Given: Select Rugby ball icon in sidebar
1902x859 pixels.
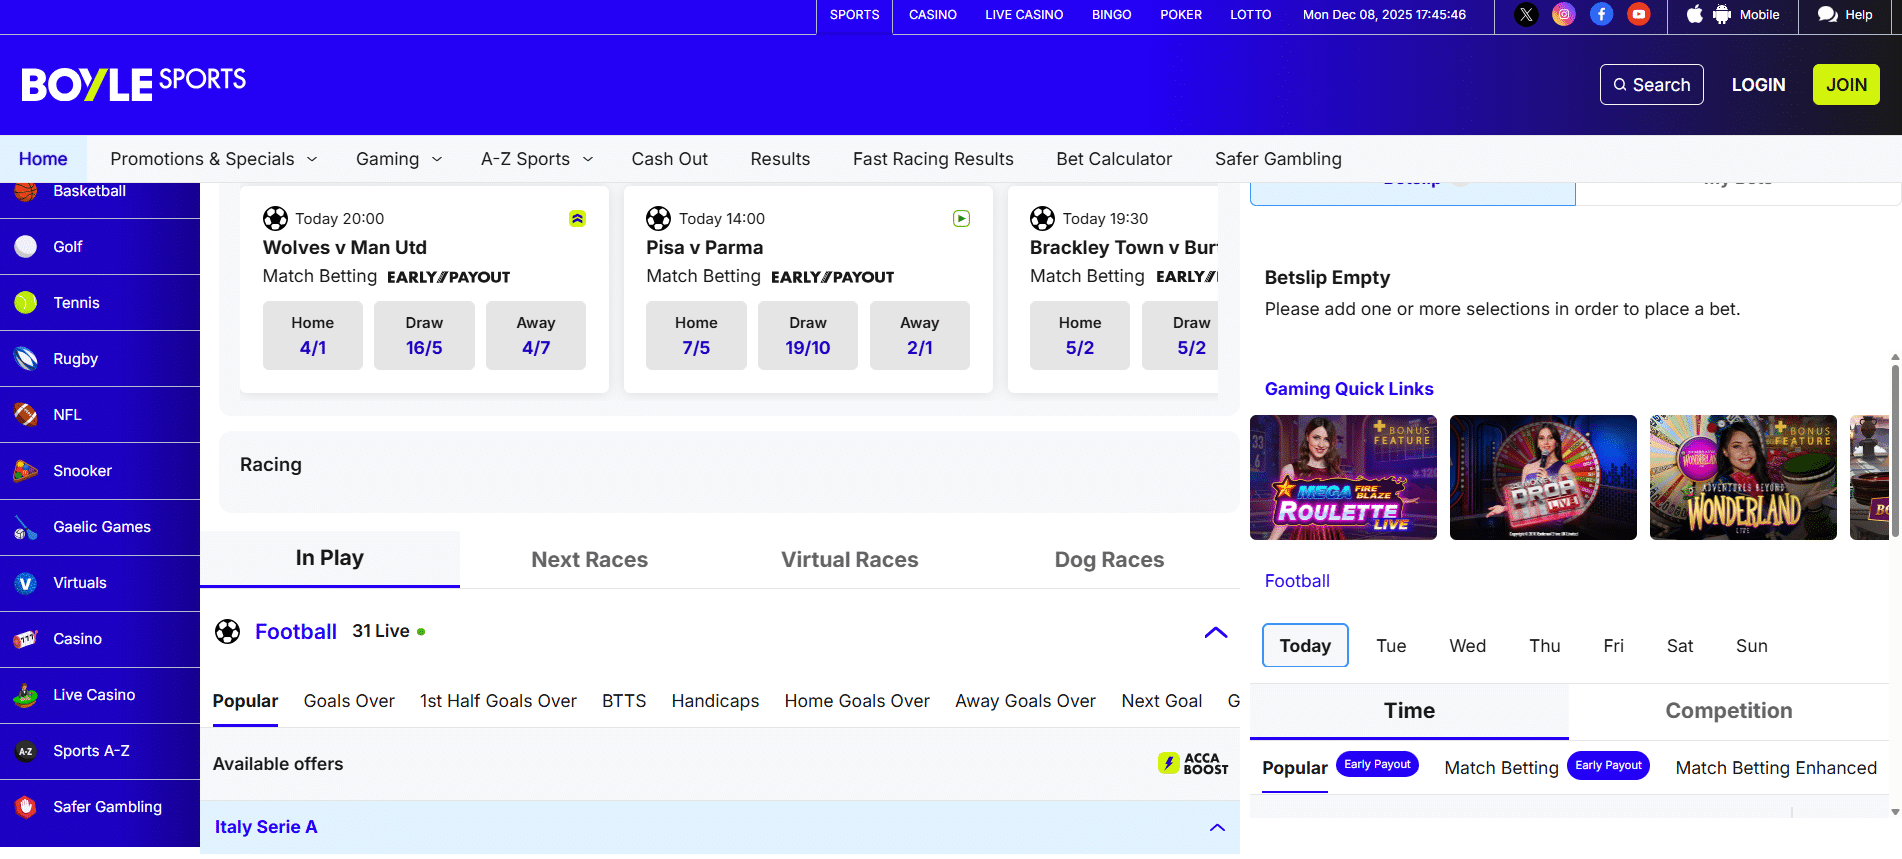Looking at the screenshot, I should (x=26, y=359).
